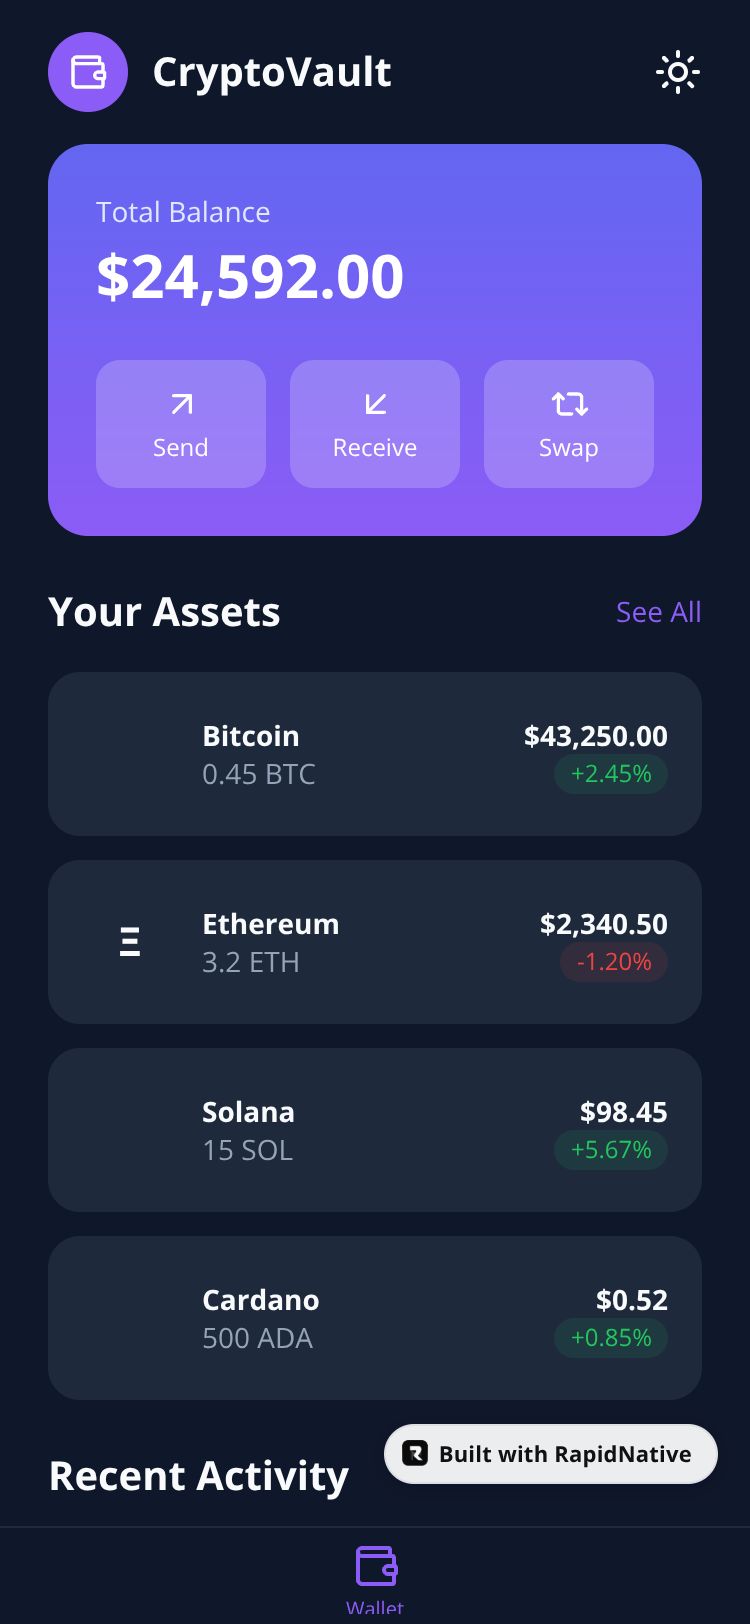Open the Solana asset card
The height and width of the screenshot is (1624, 750).
point(375,1130)
